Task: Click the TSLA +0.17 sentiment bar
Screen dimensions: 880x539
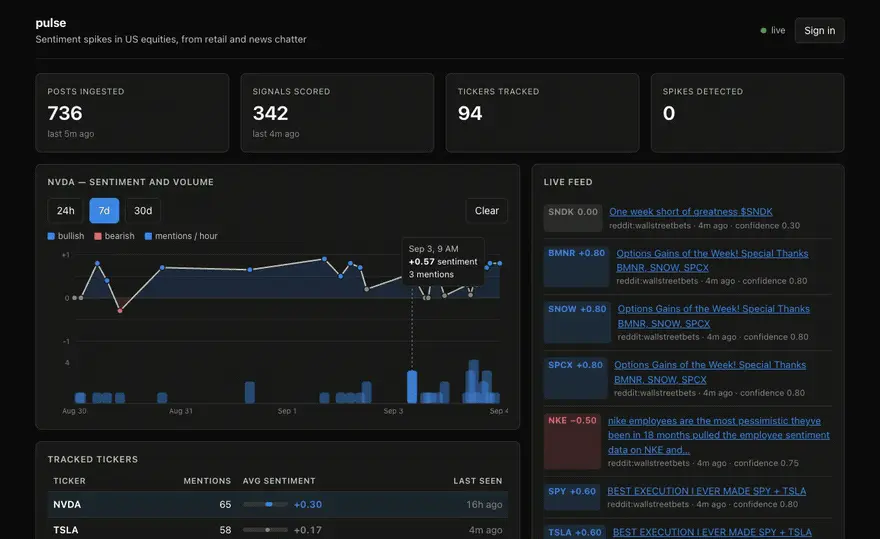Action: point(265,529)
